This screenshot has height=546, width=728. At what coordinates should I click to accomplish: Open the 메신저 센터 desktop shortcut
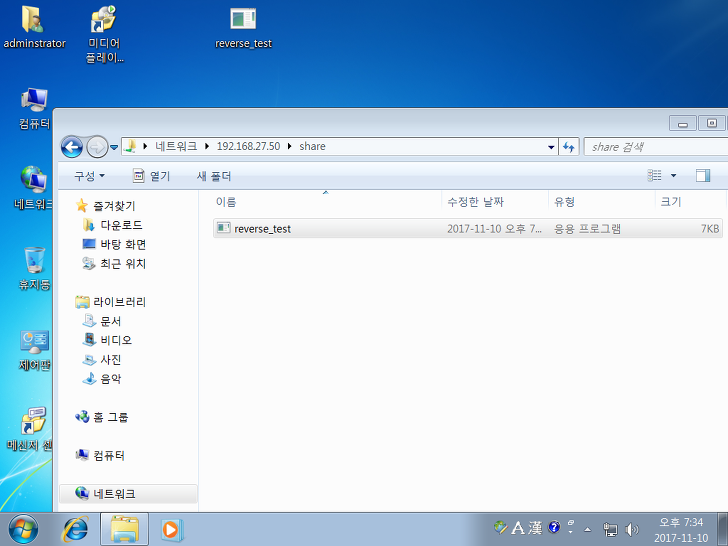31,429
